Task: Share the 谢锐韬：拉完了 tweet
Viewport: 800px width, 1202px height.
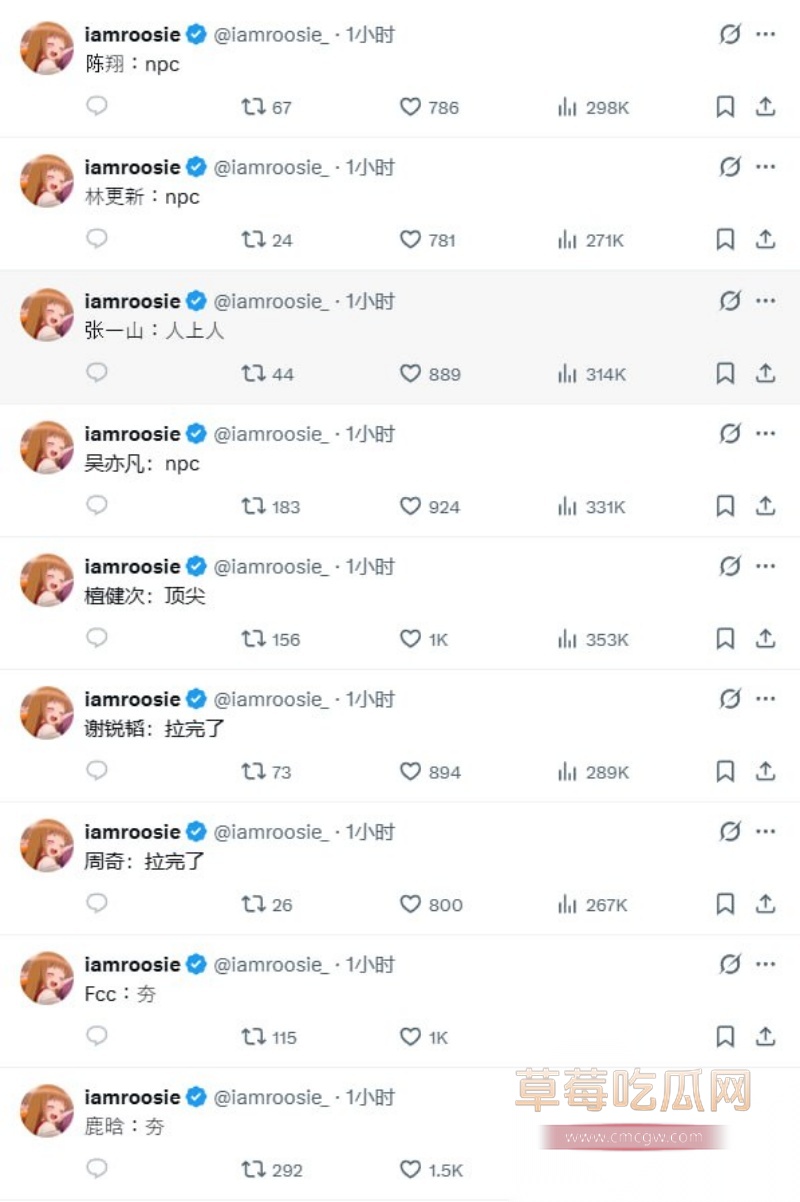Action: pyautogui.click(x=765, y=772)
